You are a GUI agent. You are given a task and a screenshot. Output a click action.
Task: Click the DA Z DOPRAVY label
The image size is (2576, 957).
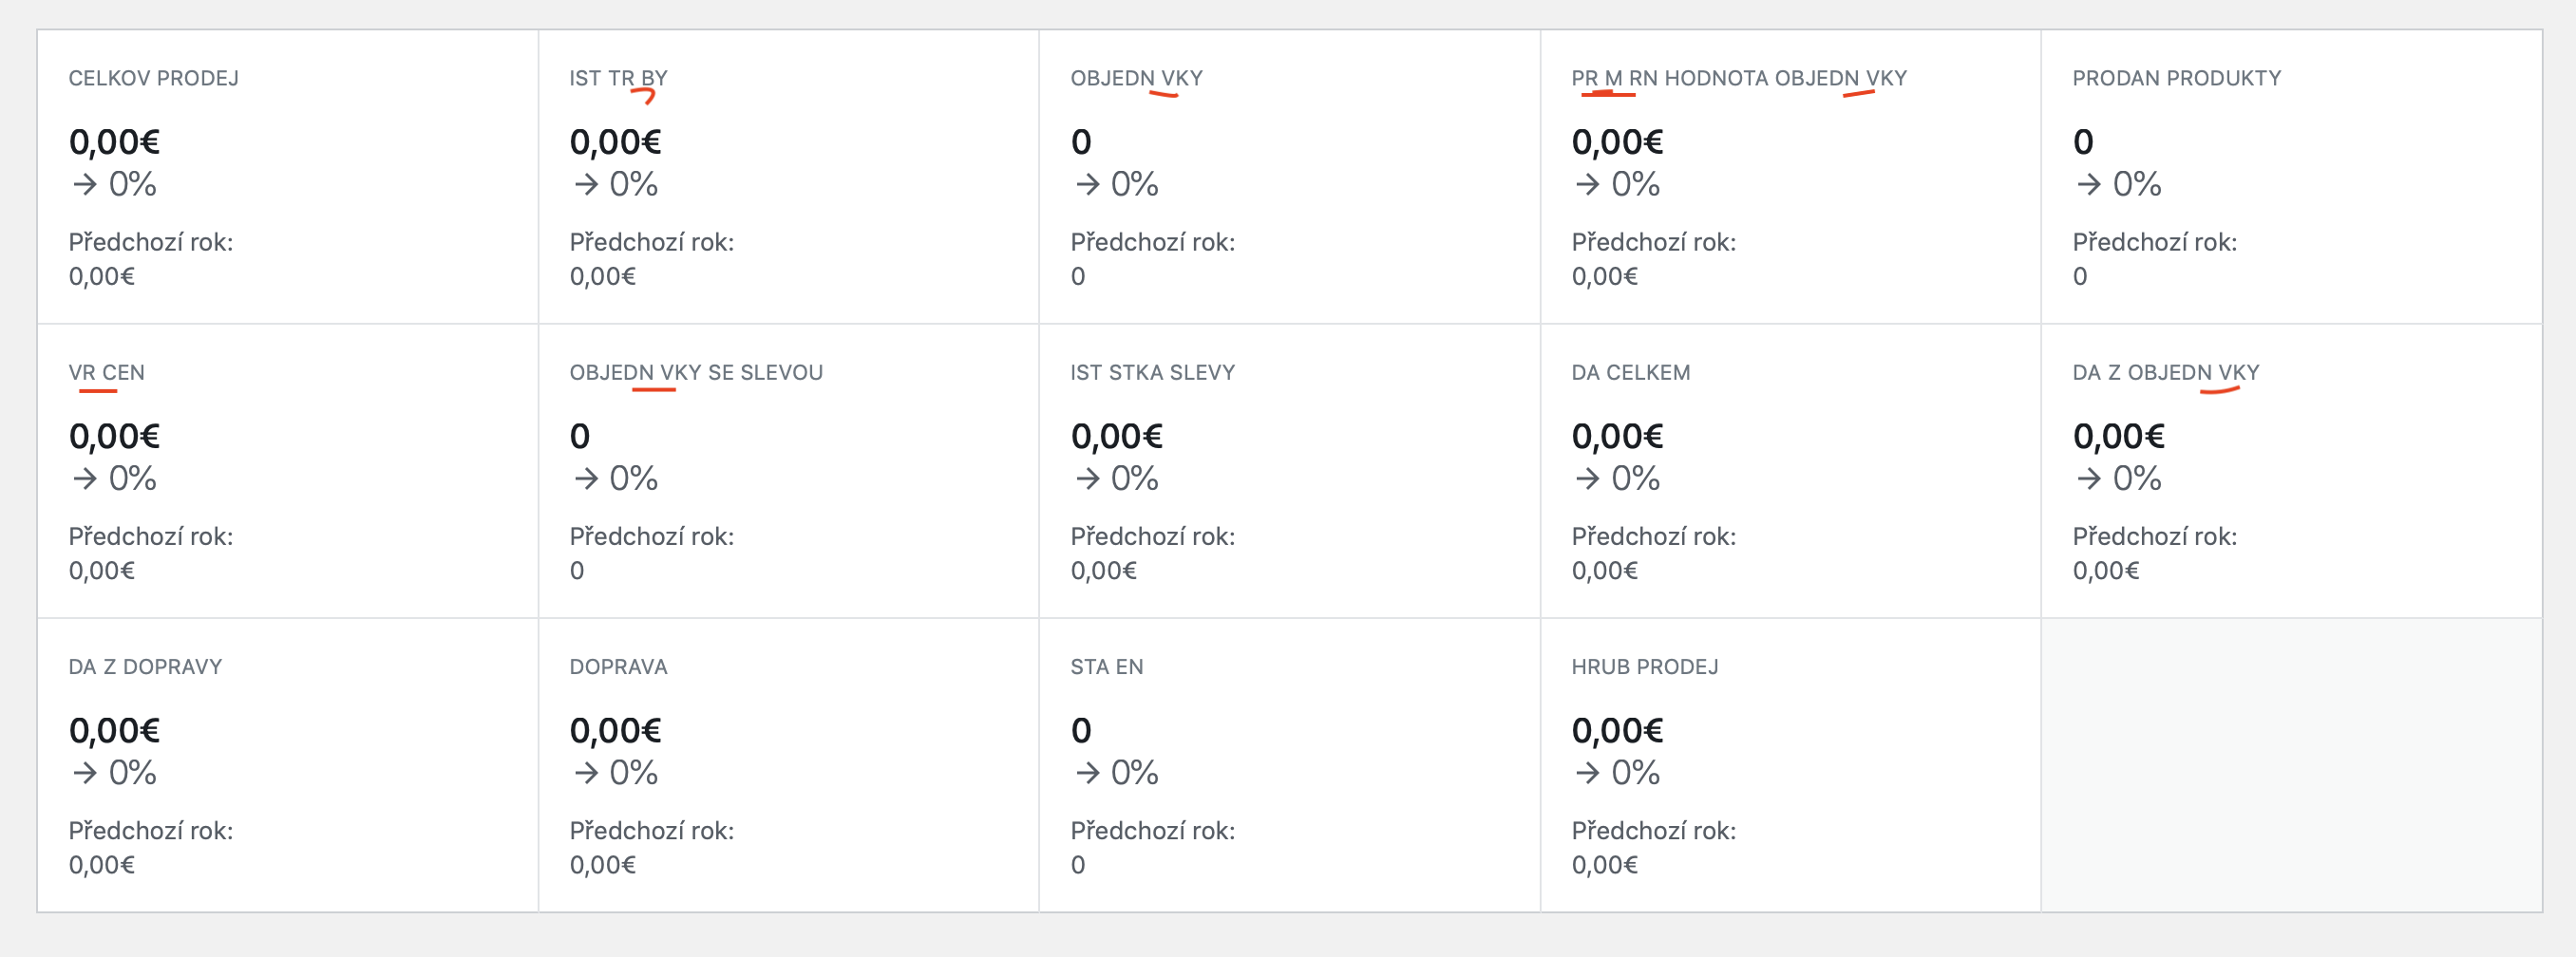[146, 666]
